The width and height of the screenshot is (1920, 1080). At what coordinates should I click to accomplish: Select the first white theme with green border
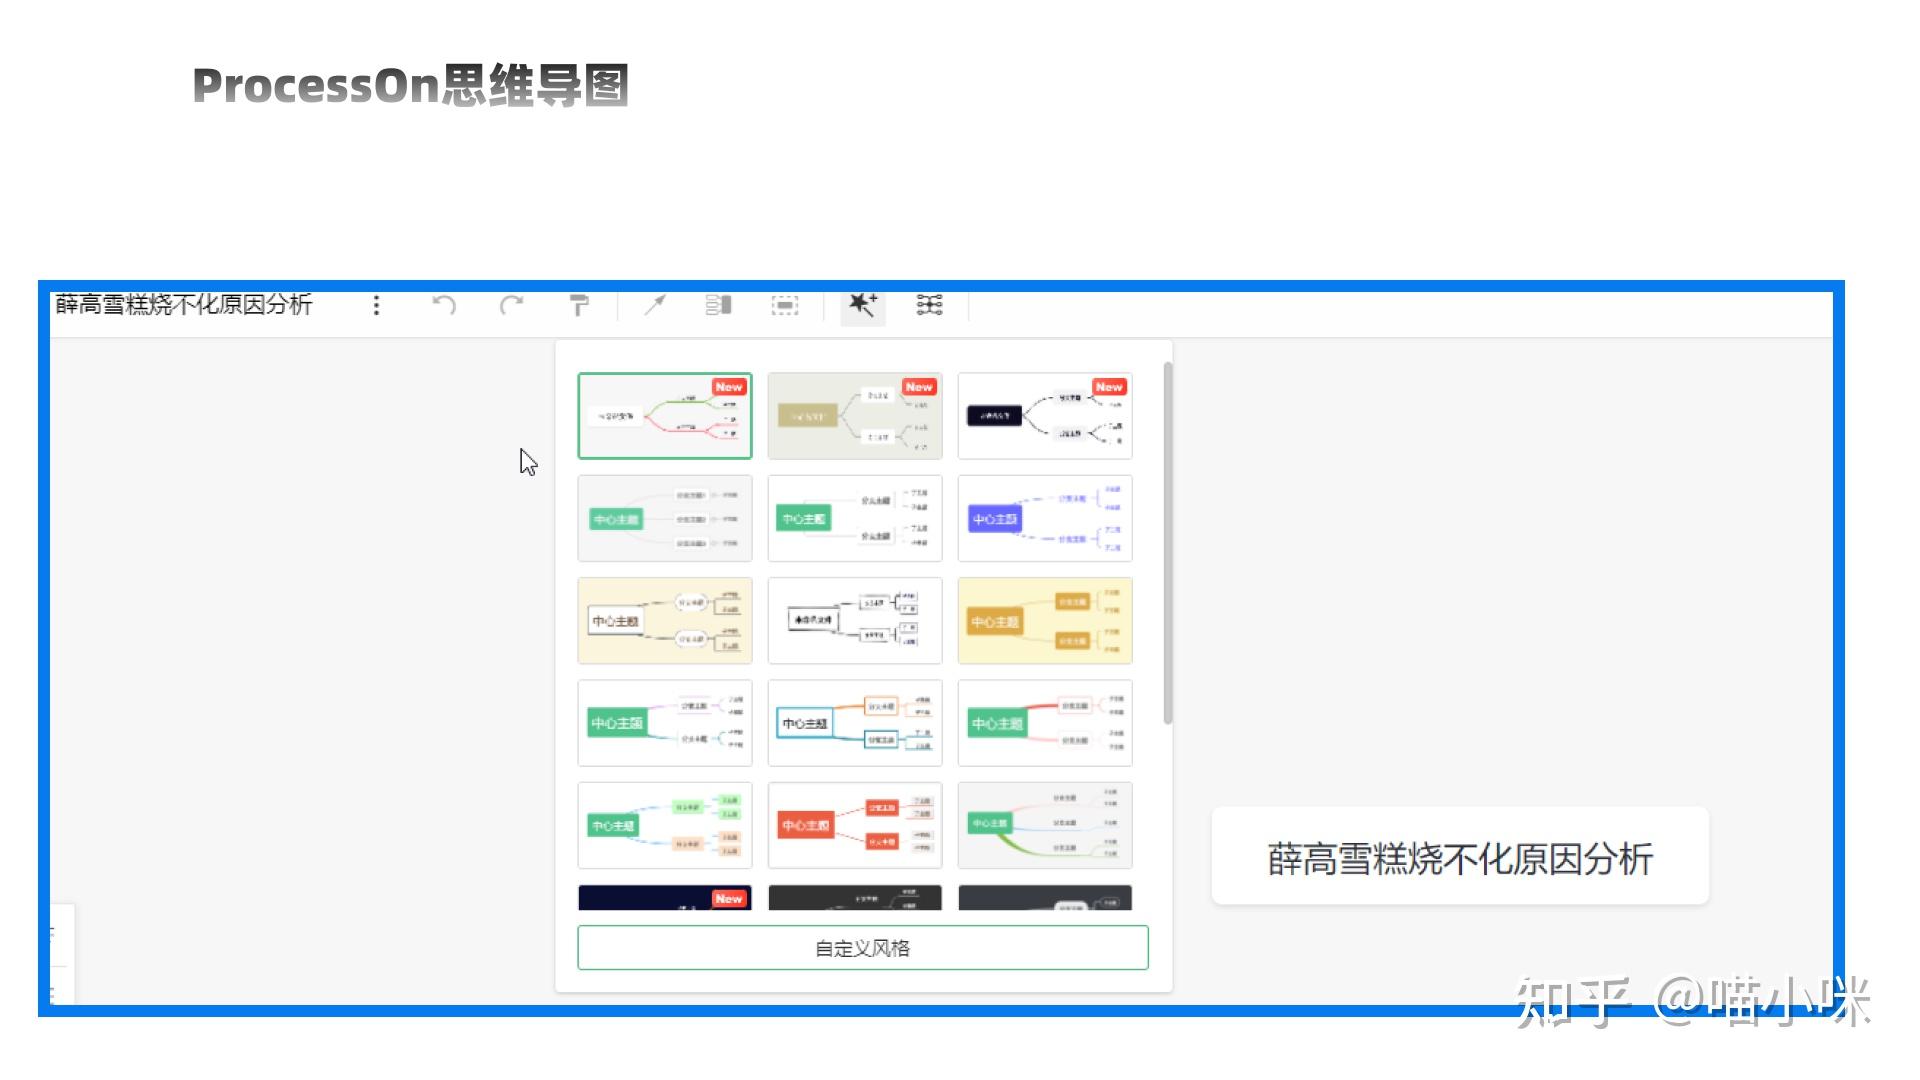click(665, 416)
